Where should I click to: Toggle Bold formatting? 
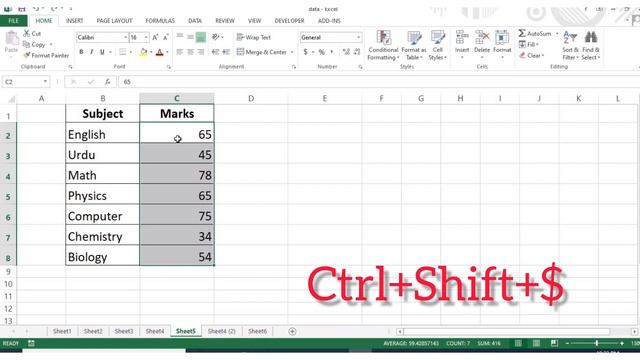(x=81, y=52)
